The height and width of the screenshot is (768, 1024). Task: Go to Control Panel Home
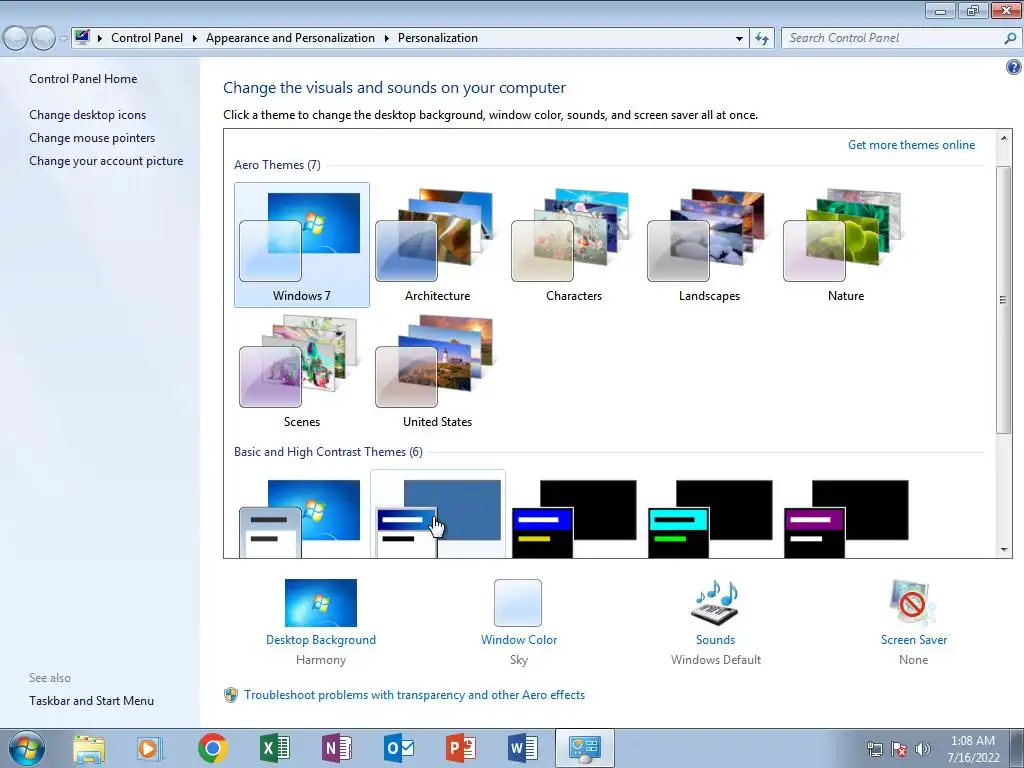(83, 79)
